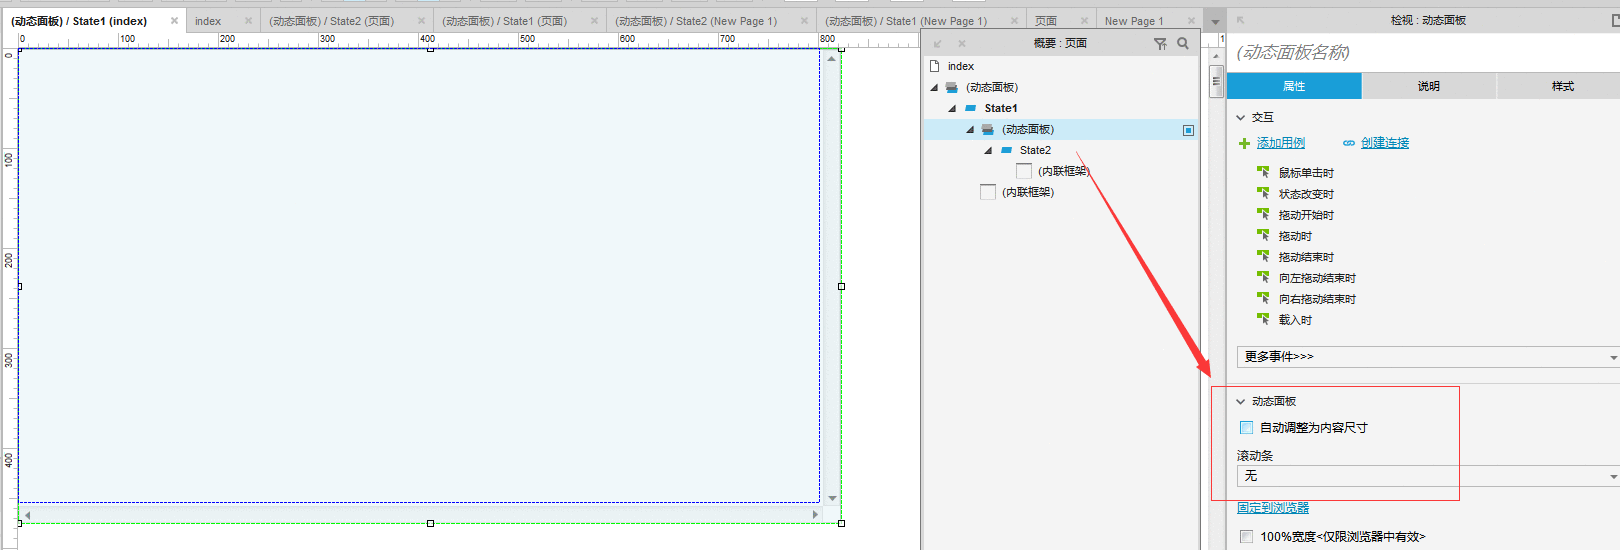
Task: Click the inspector panel pop-out arrow icon
Action: pyautogui.click(x=1241, y=20)
